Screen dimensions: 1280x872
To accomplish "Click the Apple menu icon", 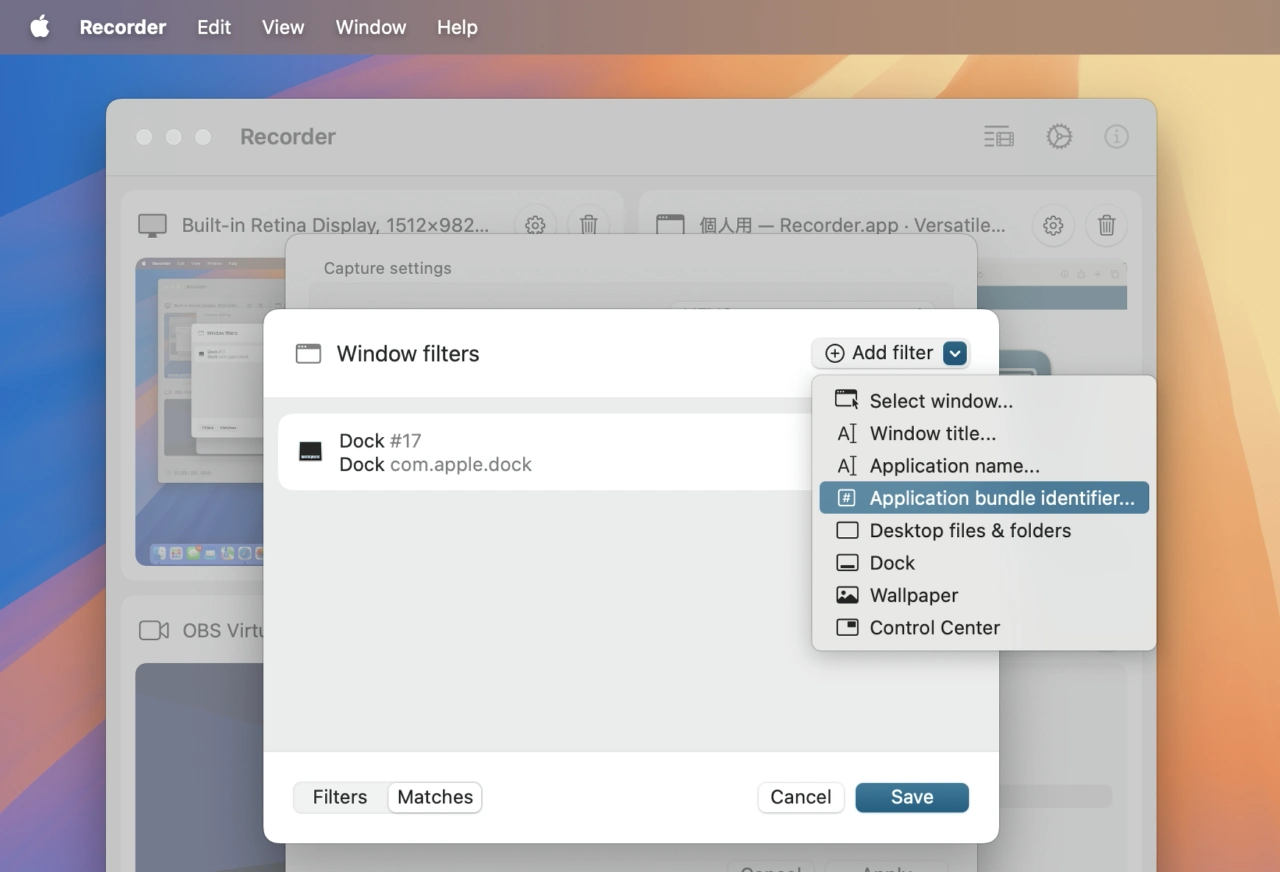I will pyautogui.click(x=40, y=27).
